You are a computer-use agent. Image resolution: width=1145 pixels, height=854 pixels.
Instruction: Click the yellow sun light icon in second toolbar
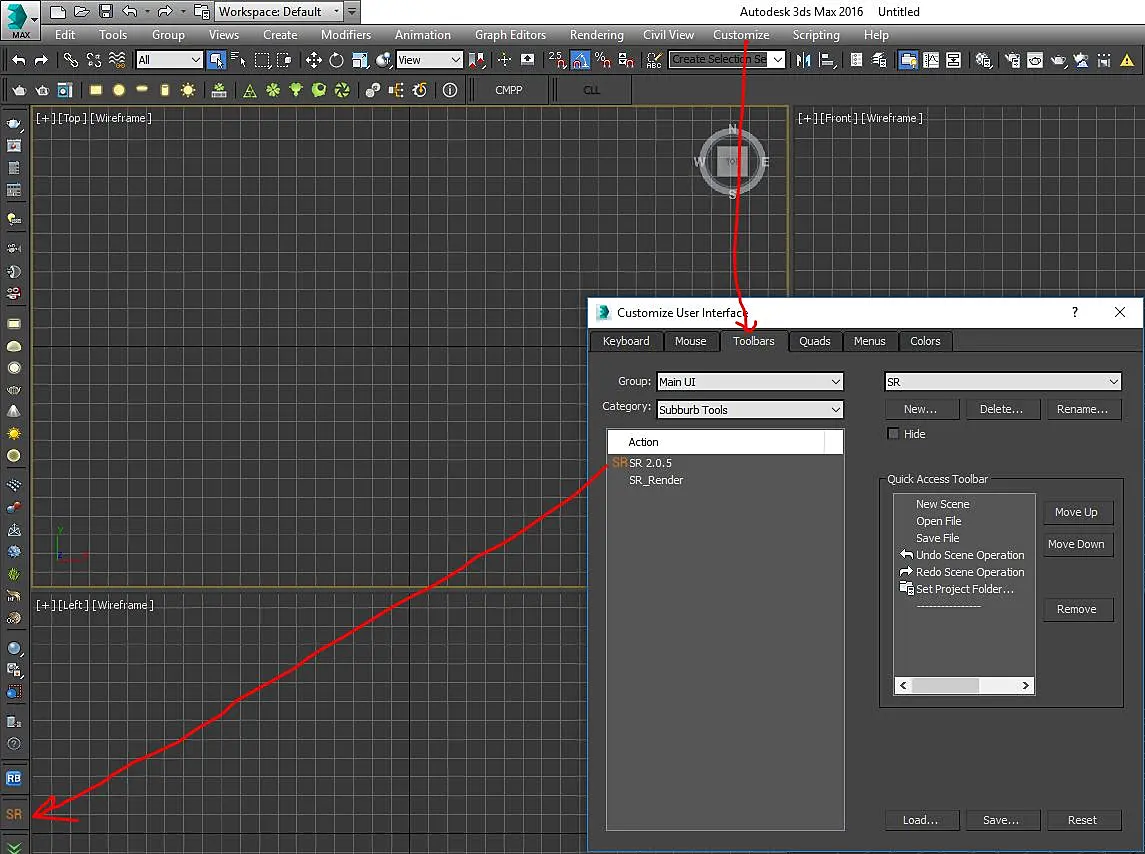[x=188, y=90]
